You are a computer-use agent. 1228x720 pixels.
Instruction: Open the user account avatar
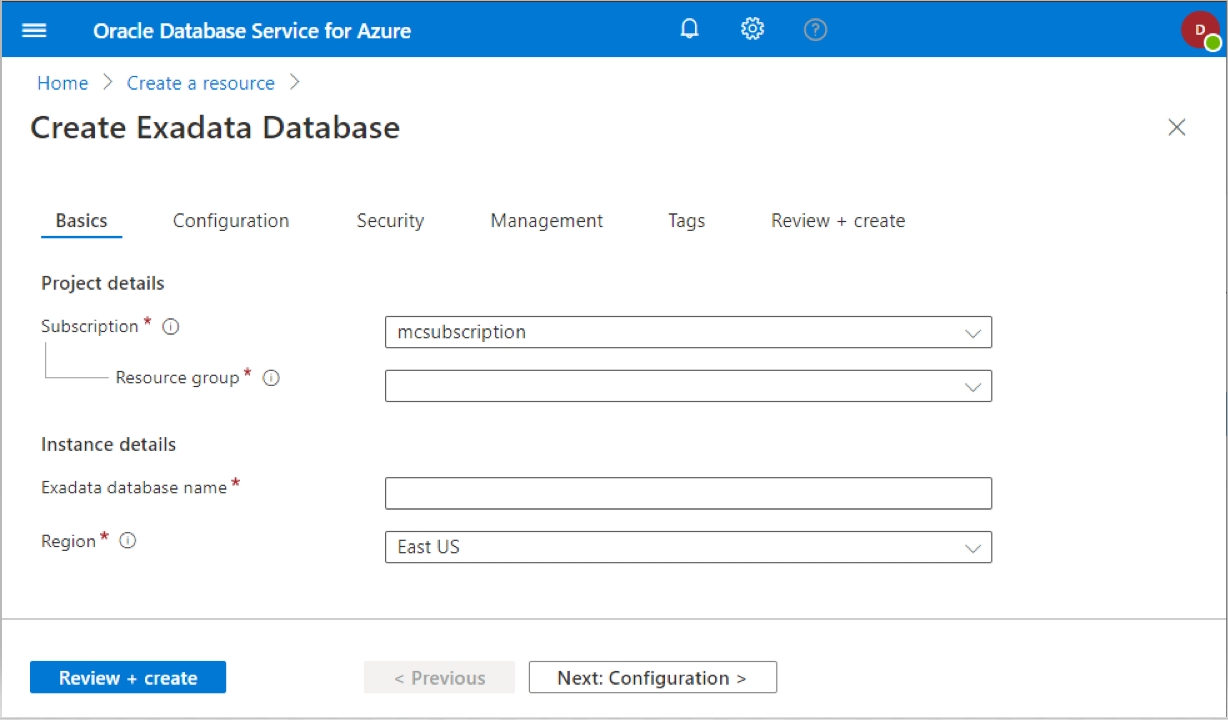[x=1200, y=30]
